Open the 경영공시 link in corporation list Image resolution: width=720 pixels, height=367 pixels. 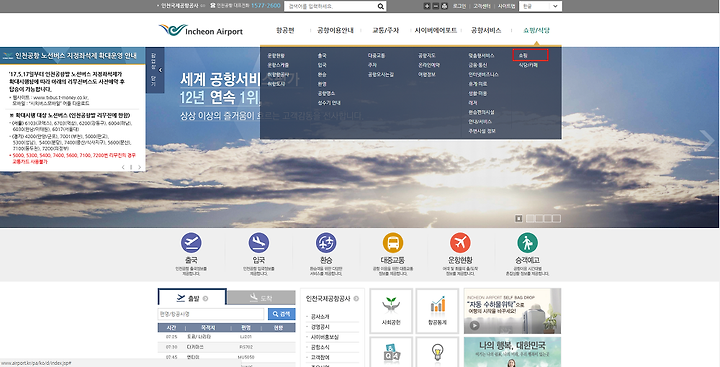point(320,327)
